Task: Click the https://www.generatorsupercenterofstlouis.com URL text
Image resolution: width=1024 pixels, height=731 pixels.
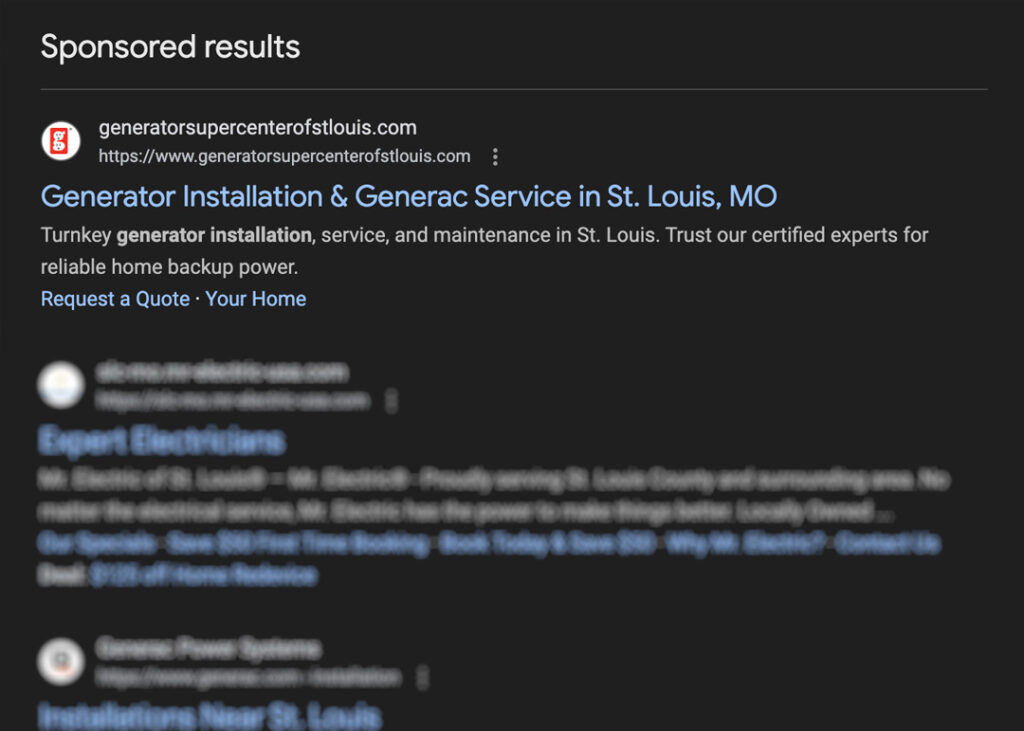Action: pyautogui.click(x=284, y=156)
